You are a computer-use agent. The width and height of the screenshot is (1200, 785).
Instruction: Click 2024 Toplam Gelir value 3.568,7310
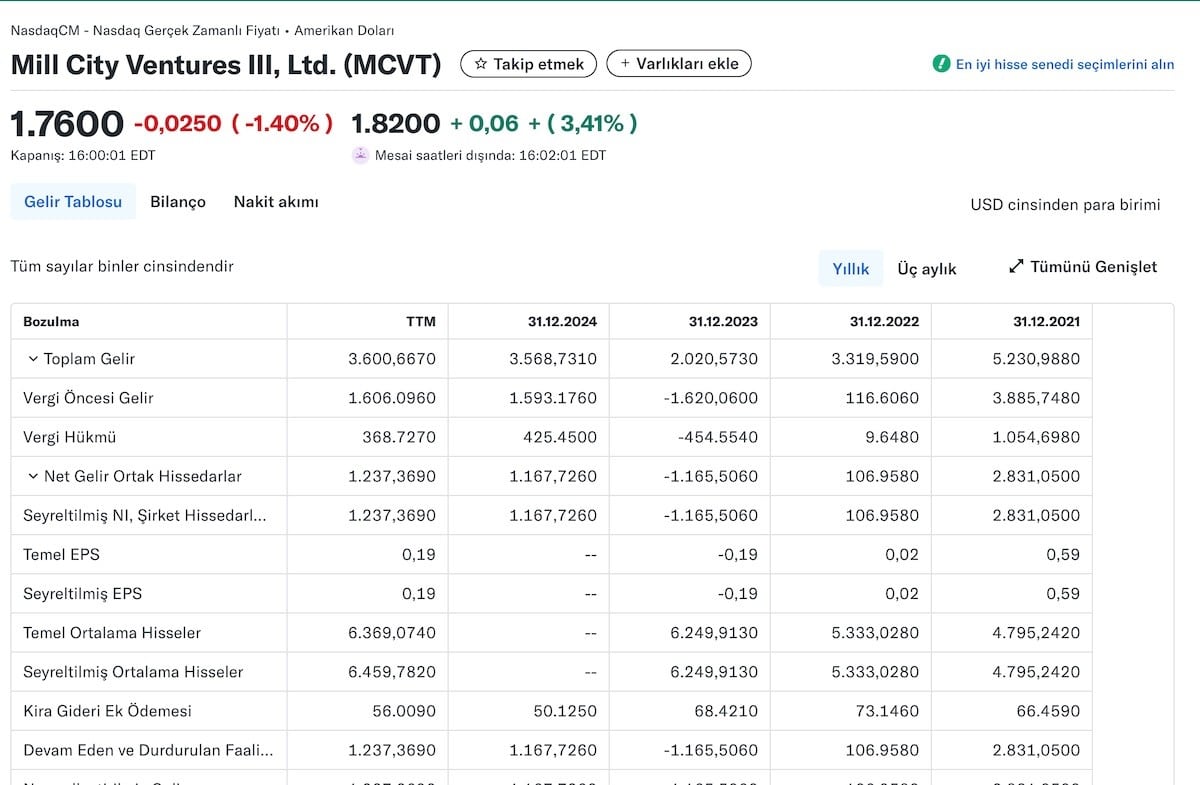[553, 359]
